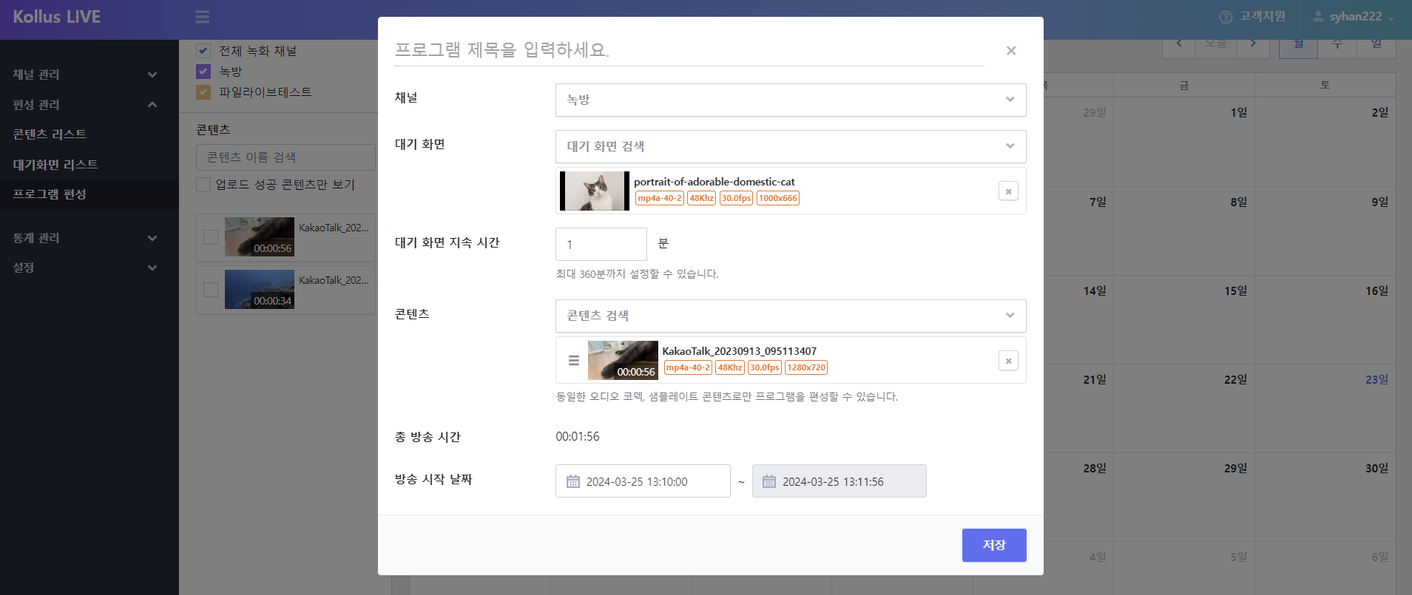The height and width of the screenshot is (595, 1412).
Task: Open customer support help icon
Action: (x=1225, y=17)
